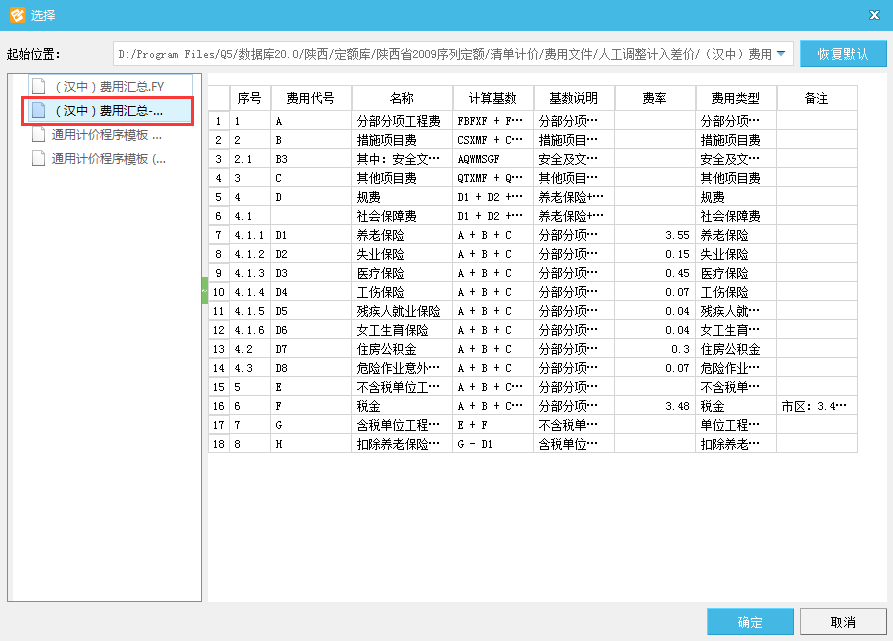Screen dimensions: 893x641
Task: Open the 起始位置 path dropdown arrow
Action: click(x=781, y=53)
